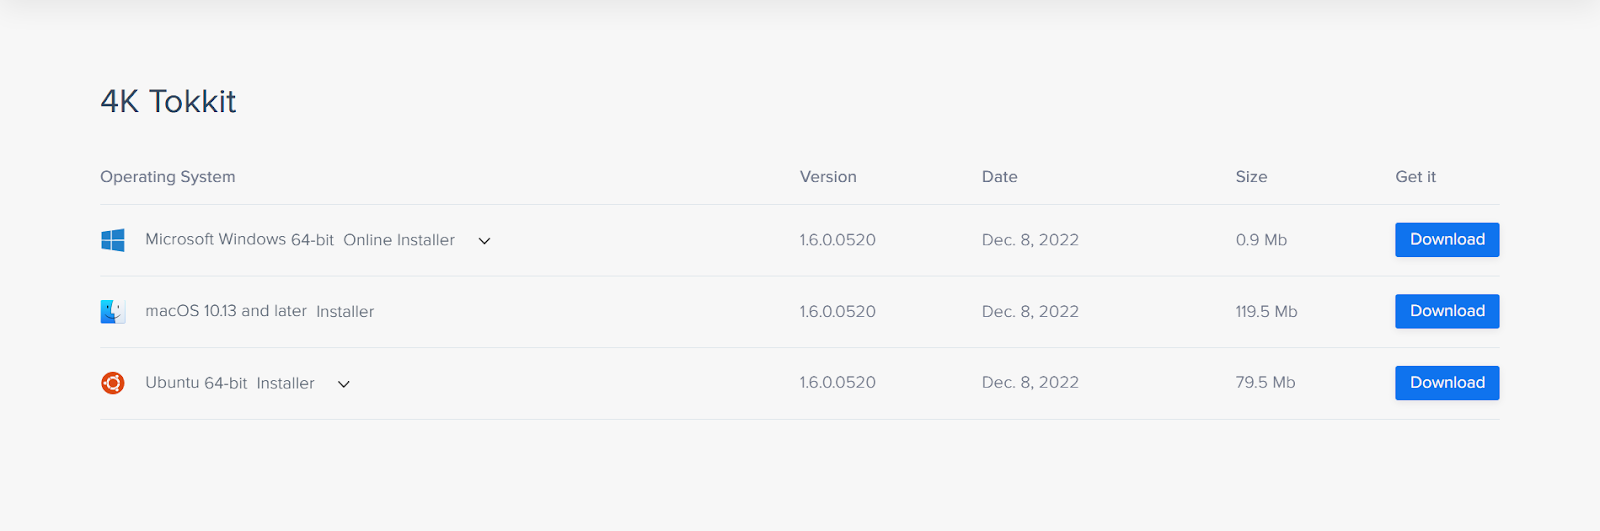
Task: Expand the Windows 64-bit installer options chevron
Action: 484,241
